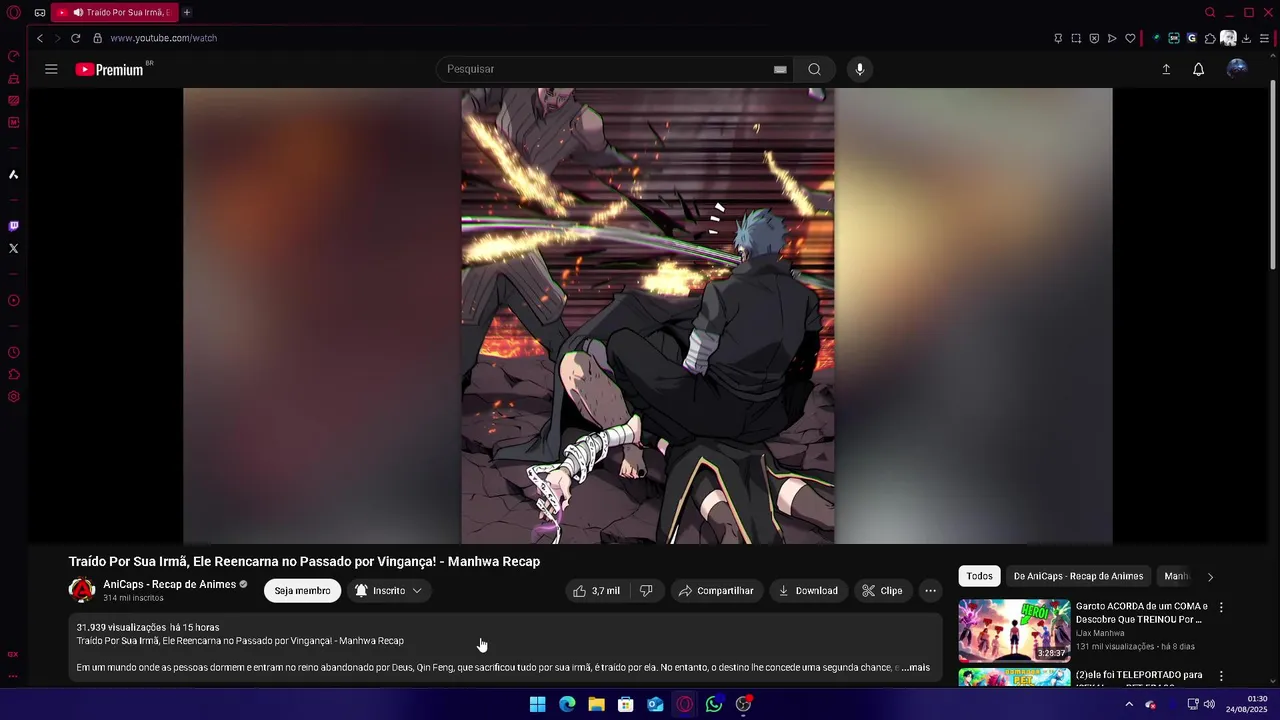View site security lock info
The image size is (1280, 720).
click(97, 38)
